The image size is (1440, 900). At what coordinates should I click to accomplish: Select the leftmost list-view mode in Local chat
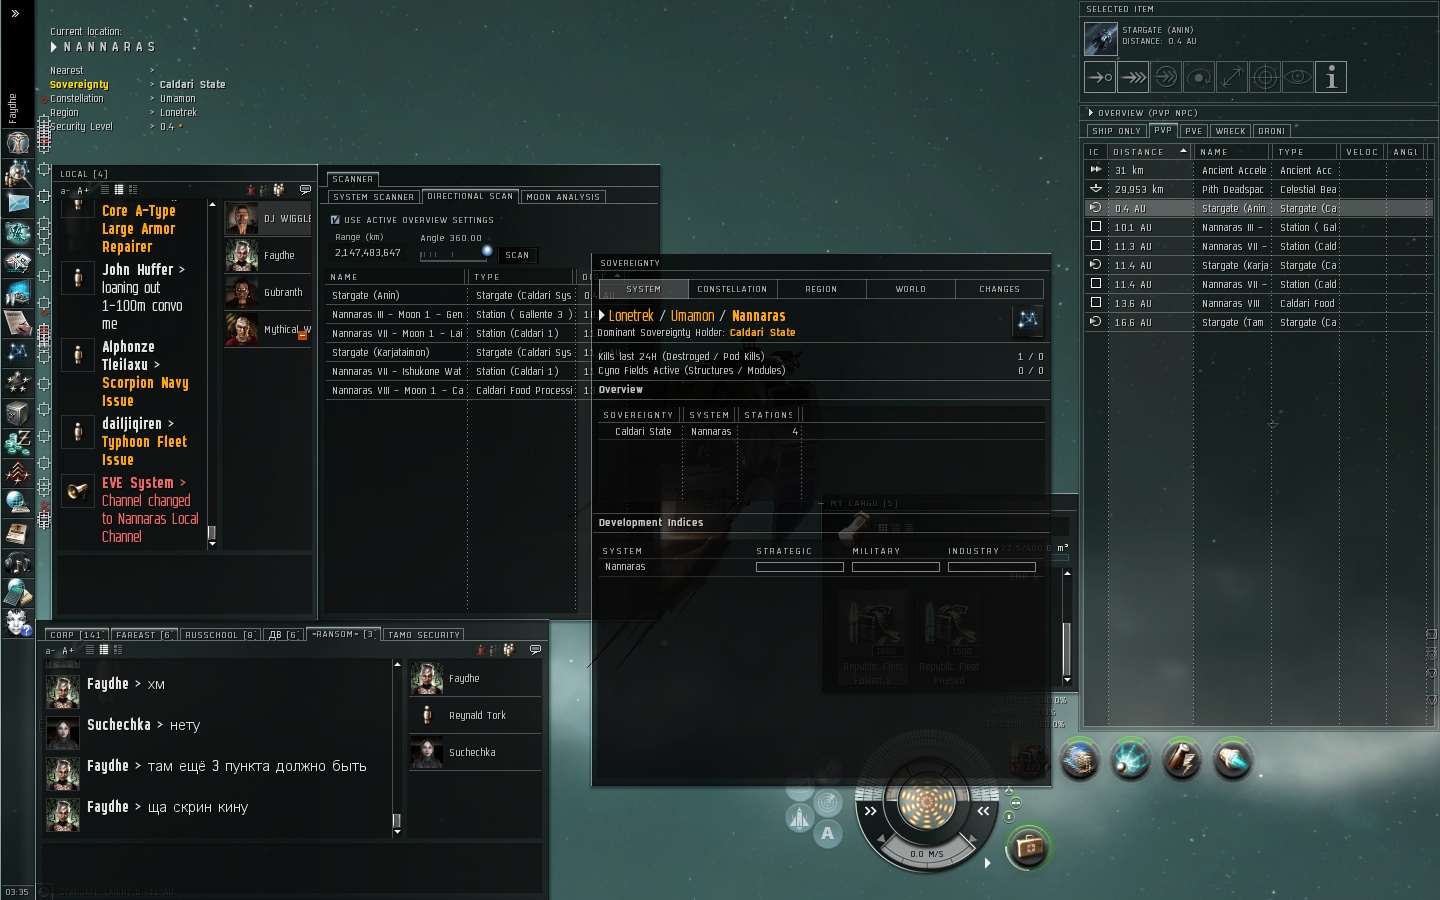105,189
